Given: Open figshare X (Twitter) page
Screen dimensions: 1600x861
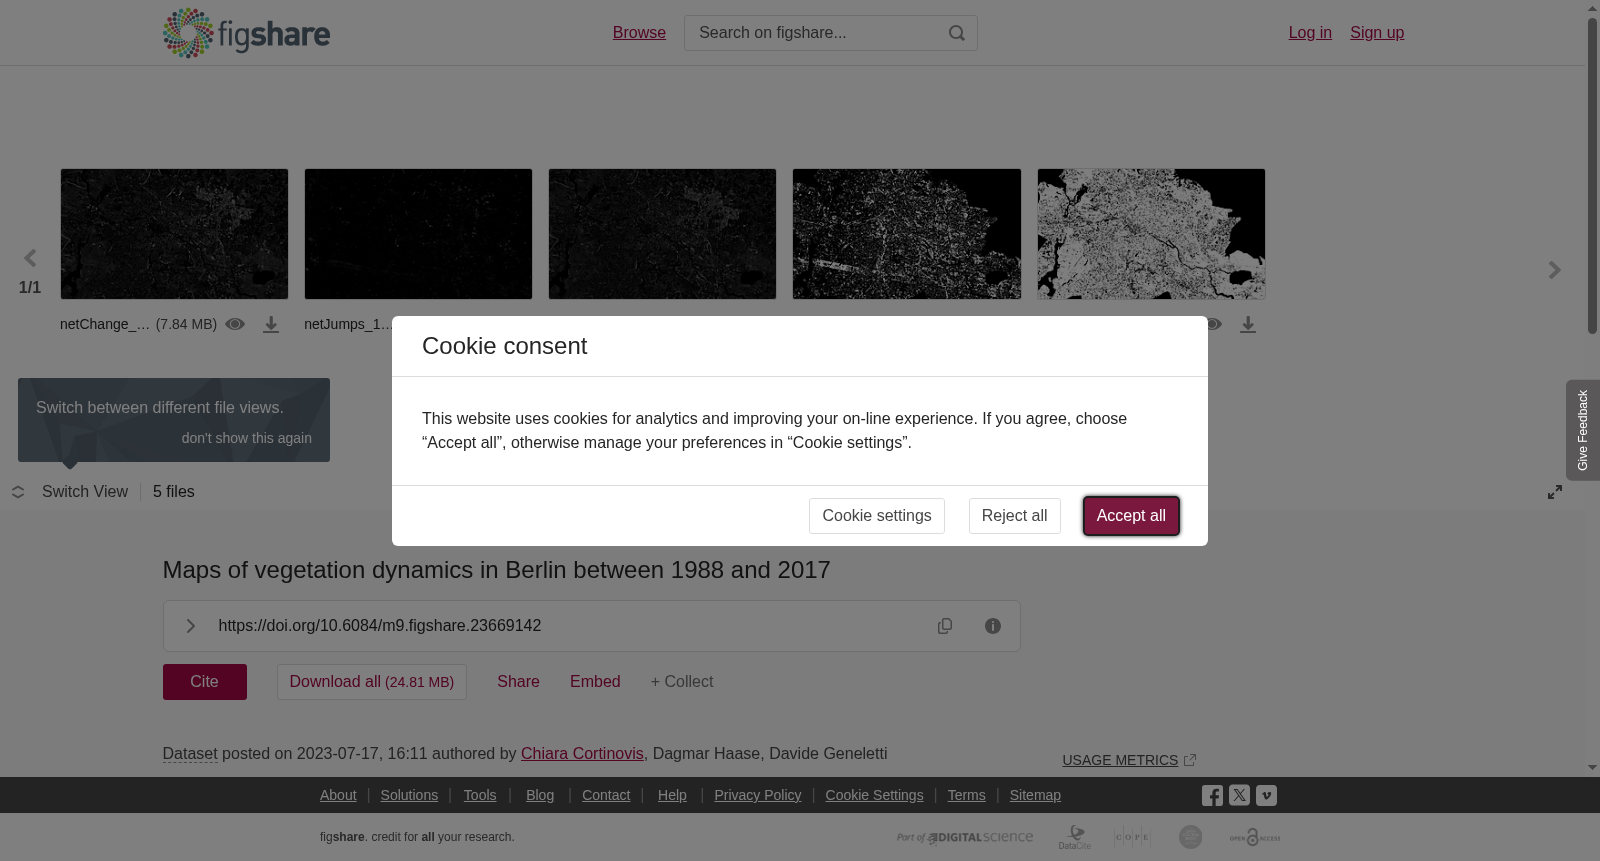Looking at the screenshot, I should [1239, 796].
